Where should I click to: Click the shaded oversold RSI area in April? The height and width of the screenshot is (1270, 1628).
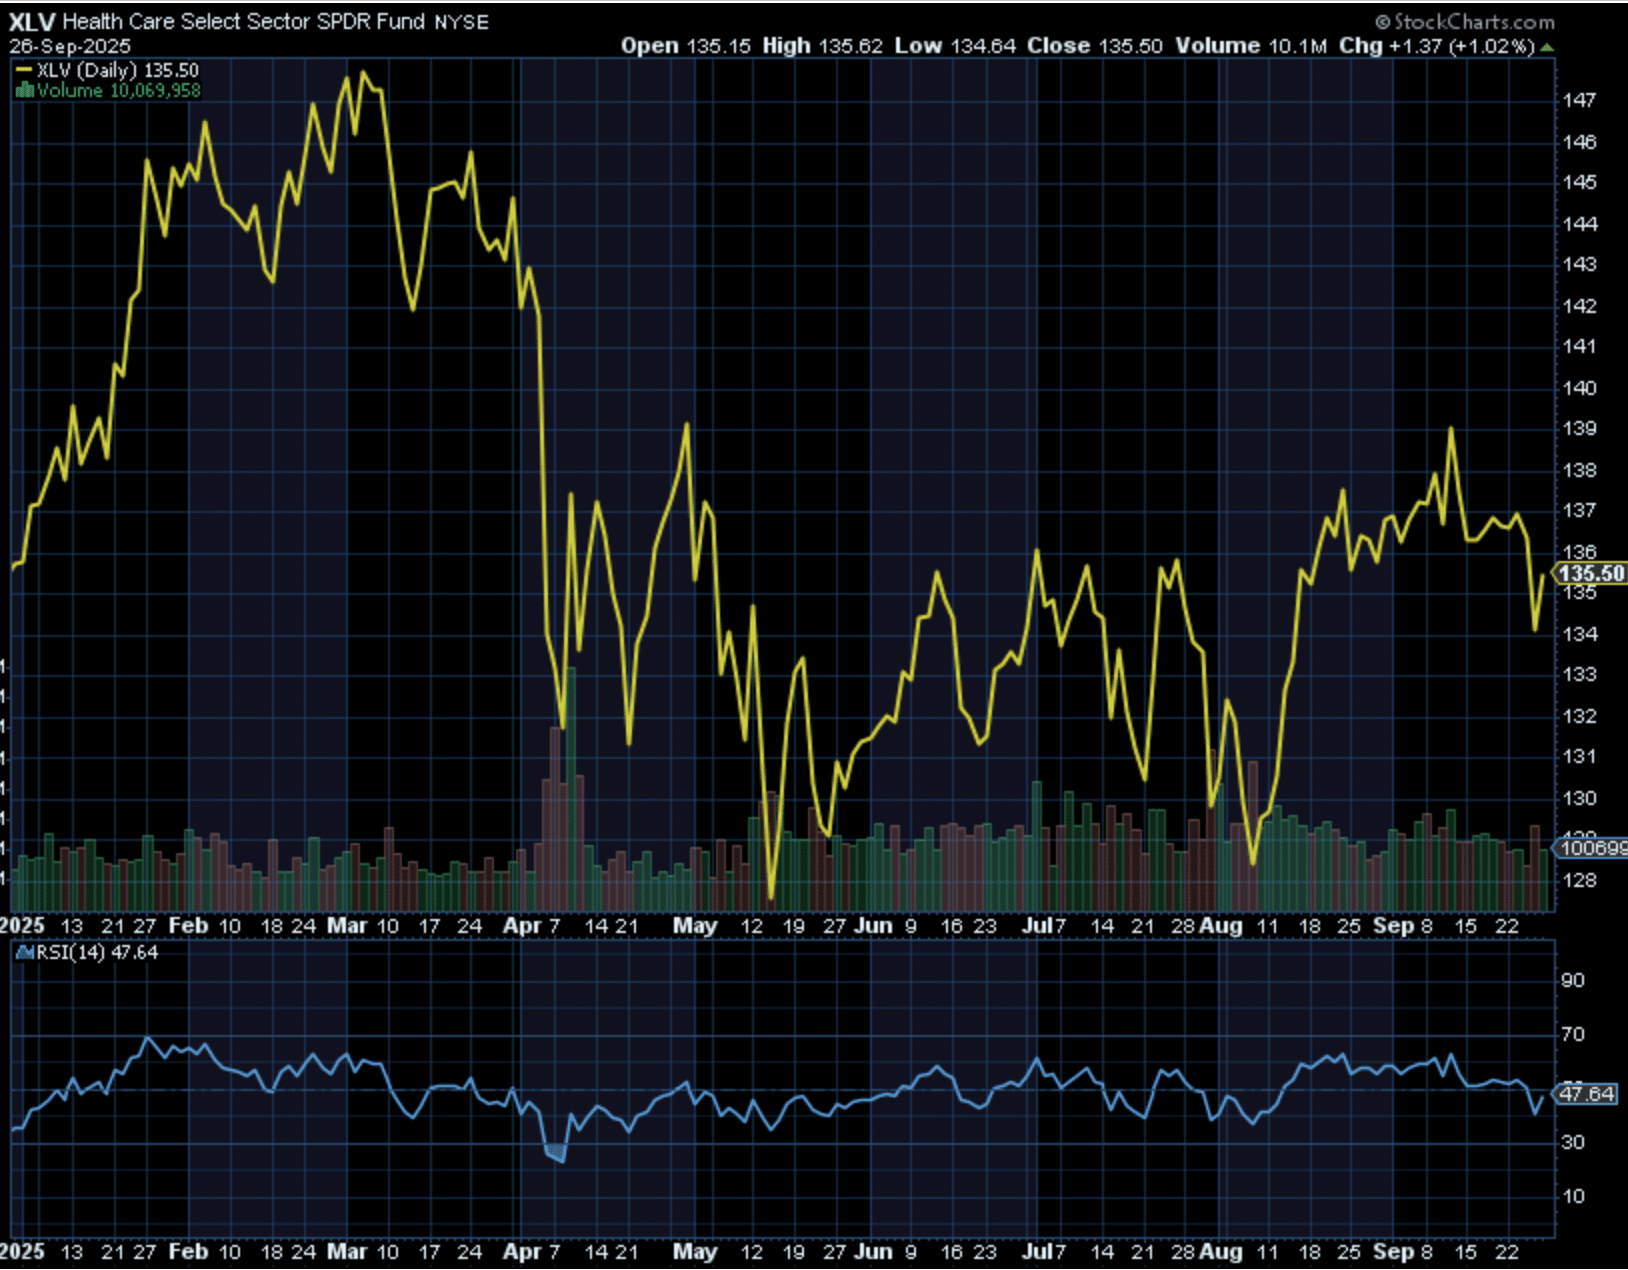click(555, 1153)
